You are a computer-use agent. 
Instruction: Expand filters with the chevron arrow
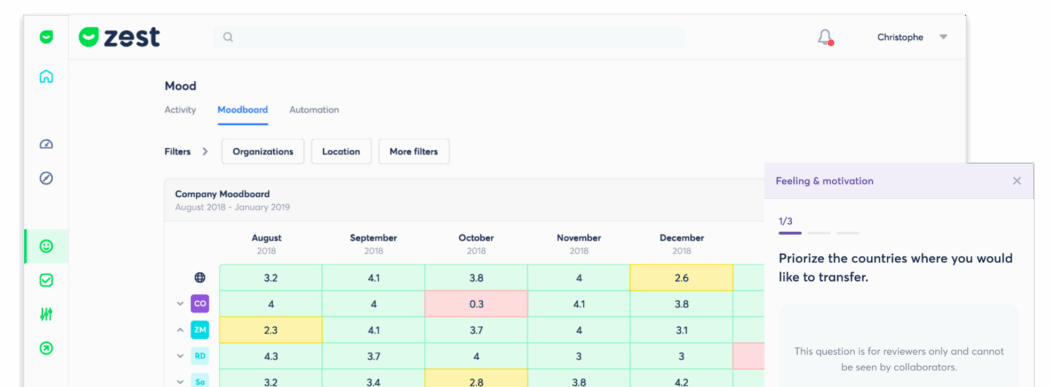[205, 151]
